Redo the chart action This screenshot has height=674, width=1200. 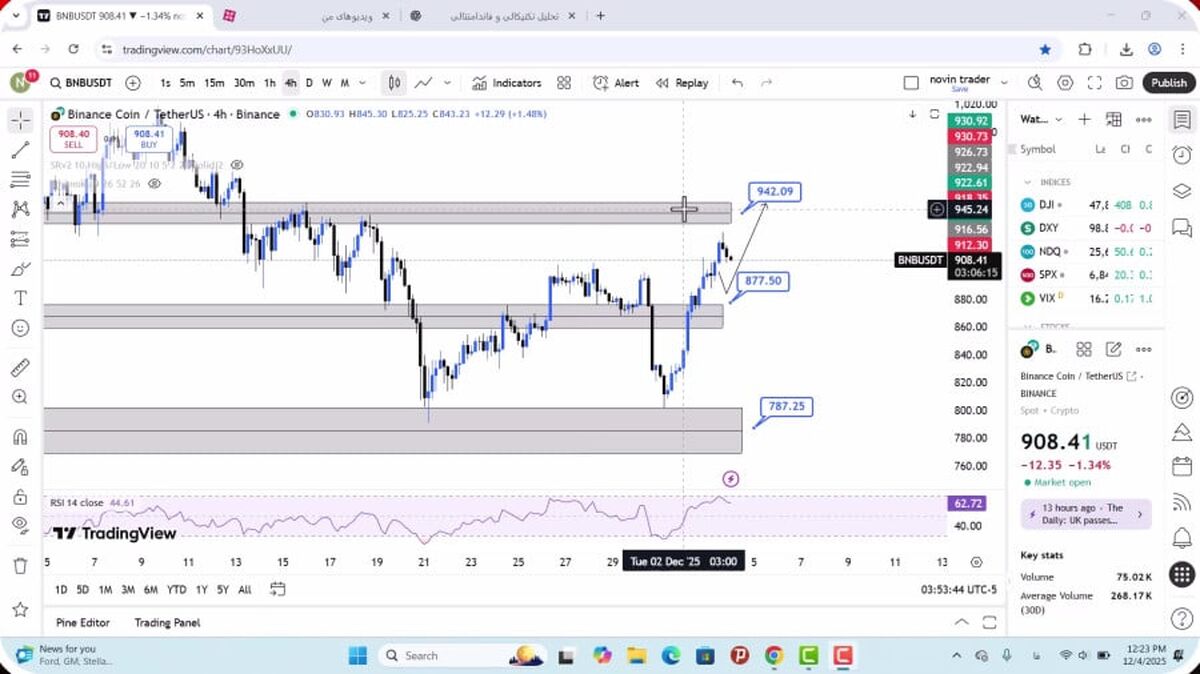point(767,83)
